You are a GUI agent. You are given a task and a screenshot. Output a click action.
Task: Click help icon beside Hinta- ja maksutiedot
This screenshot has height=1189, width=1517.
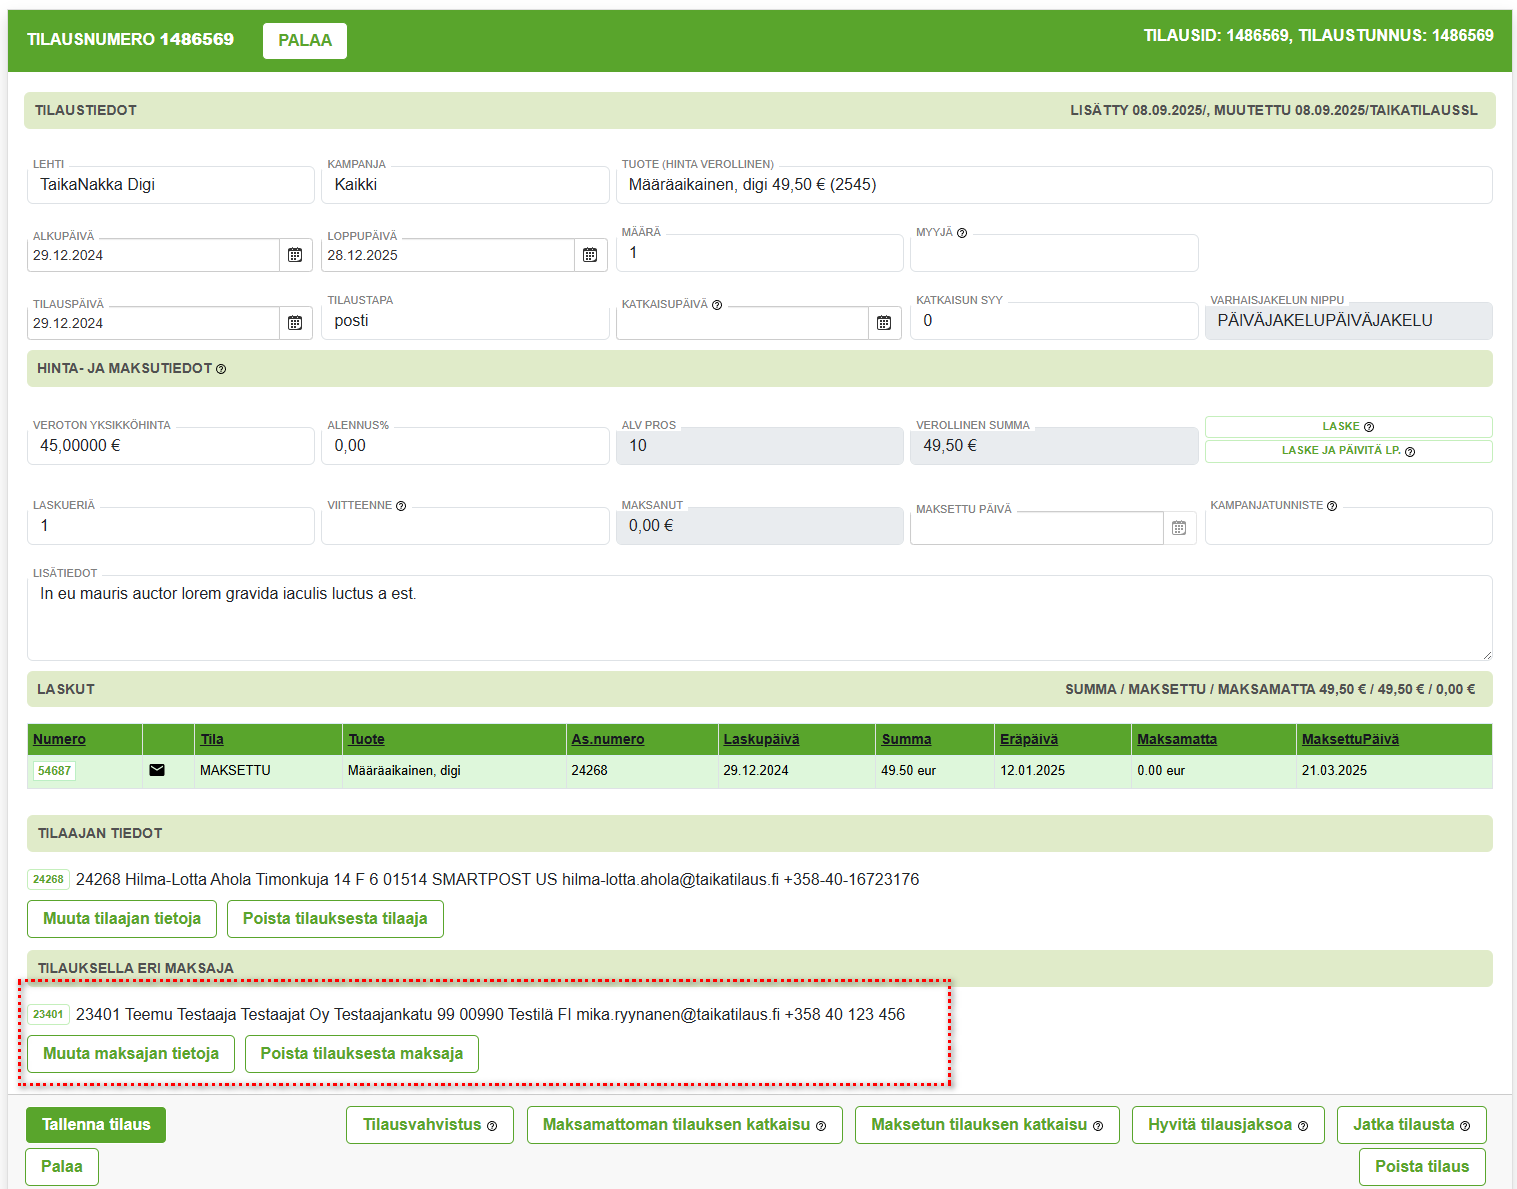[221, 369]
